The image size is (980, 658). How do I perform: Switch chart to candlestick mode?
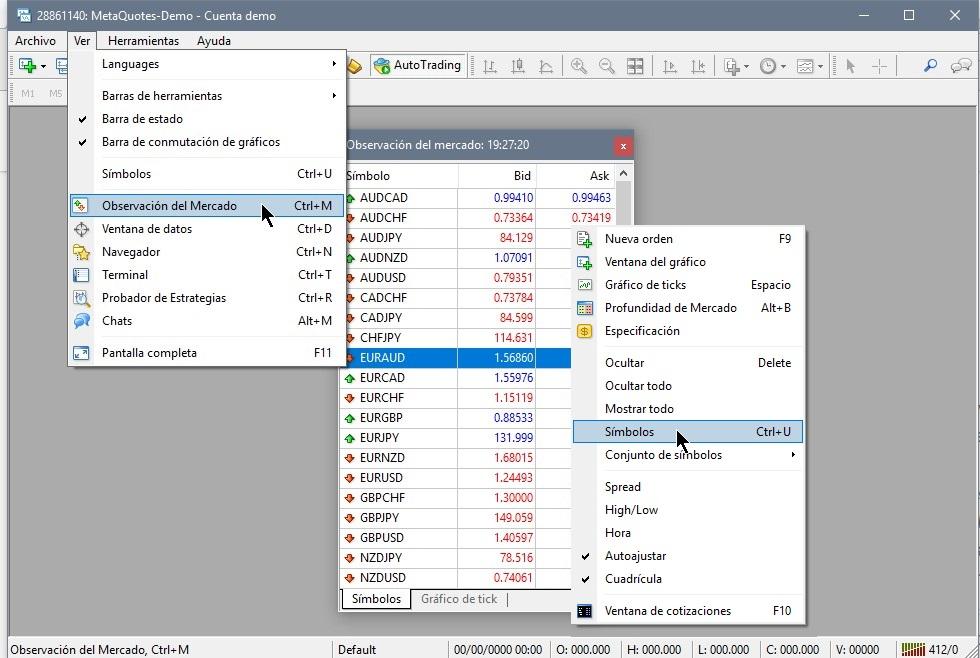click(x=518, y=66)
